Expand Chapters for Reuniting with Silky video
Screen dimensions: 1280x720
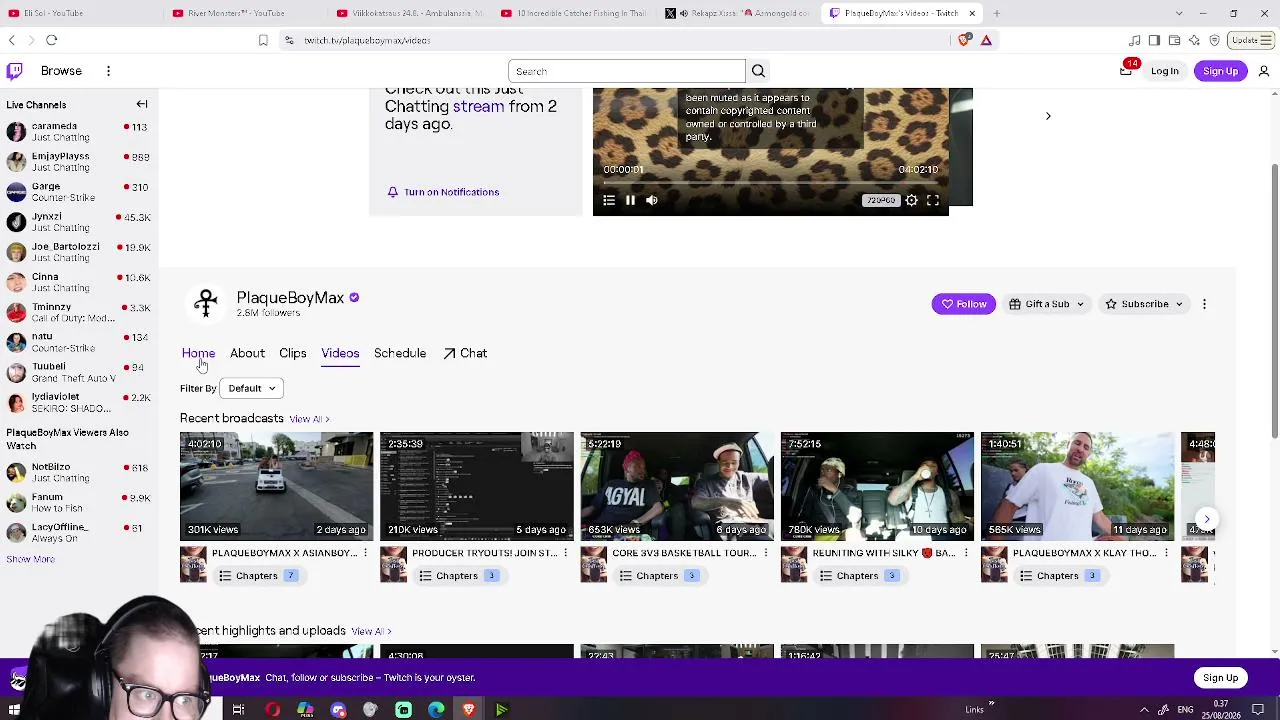coord(859,576)
